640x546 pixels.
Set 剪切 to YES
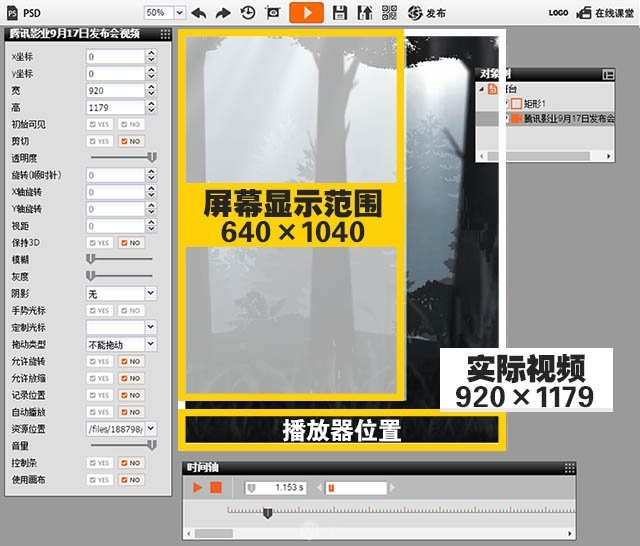(x=98, y=141)
